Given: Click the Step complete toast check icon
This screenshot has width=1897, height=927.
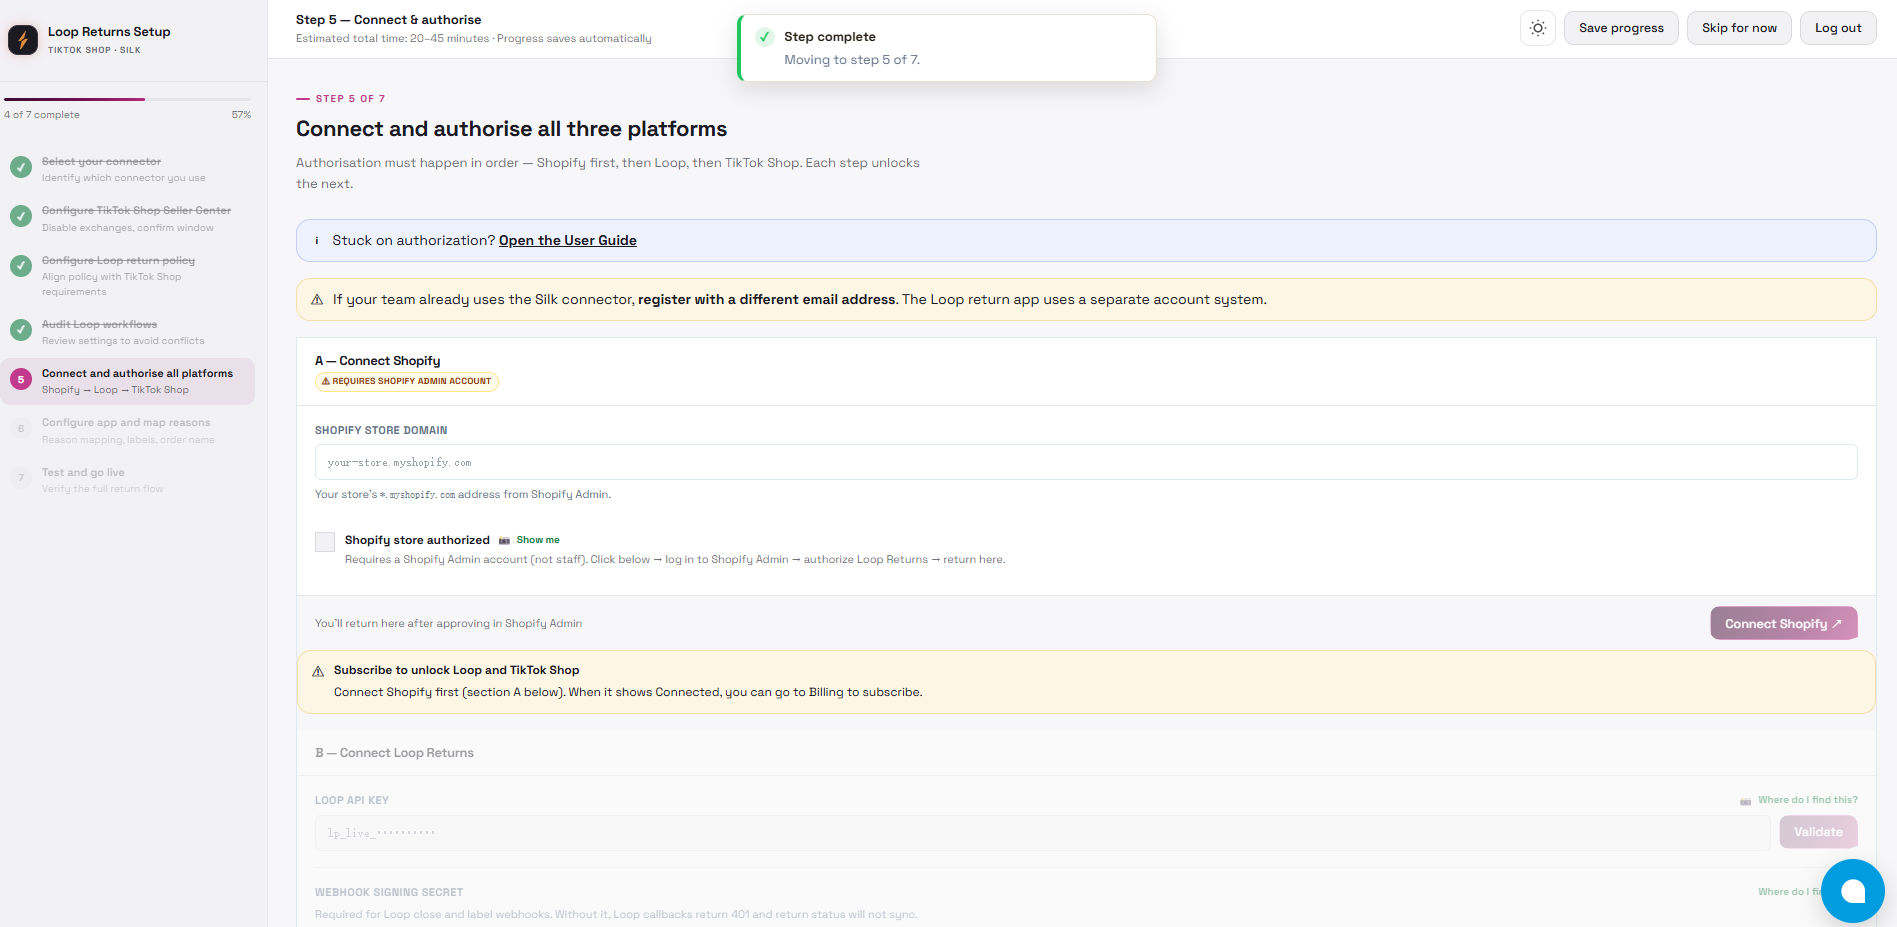Looking at the screenshot, I should click(x=765, y=37).
